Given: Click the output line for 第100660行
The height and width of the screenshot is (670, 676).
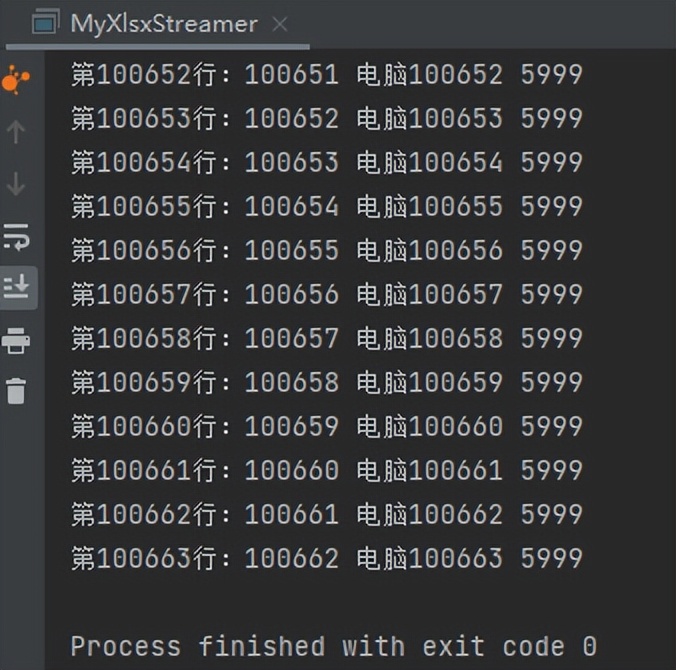Looking at the screenshot, I should (x=325, y=426).
